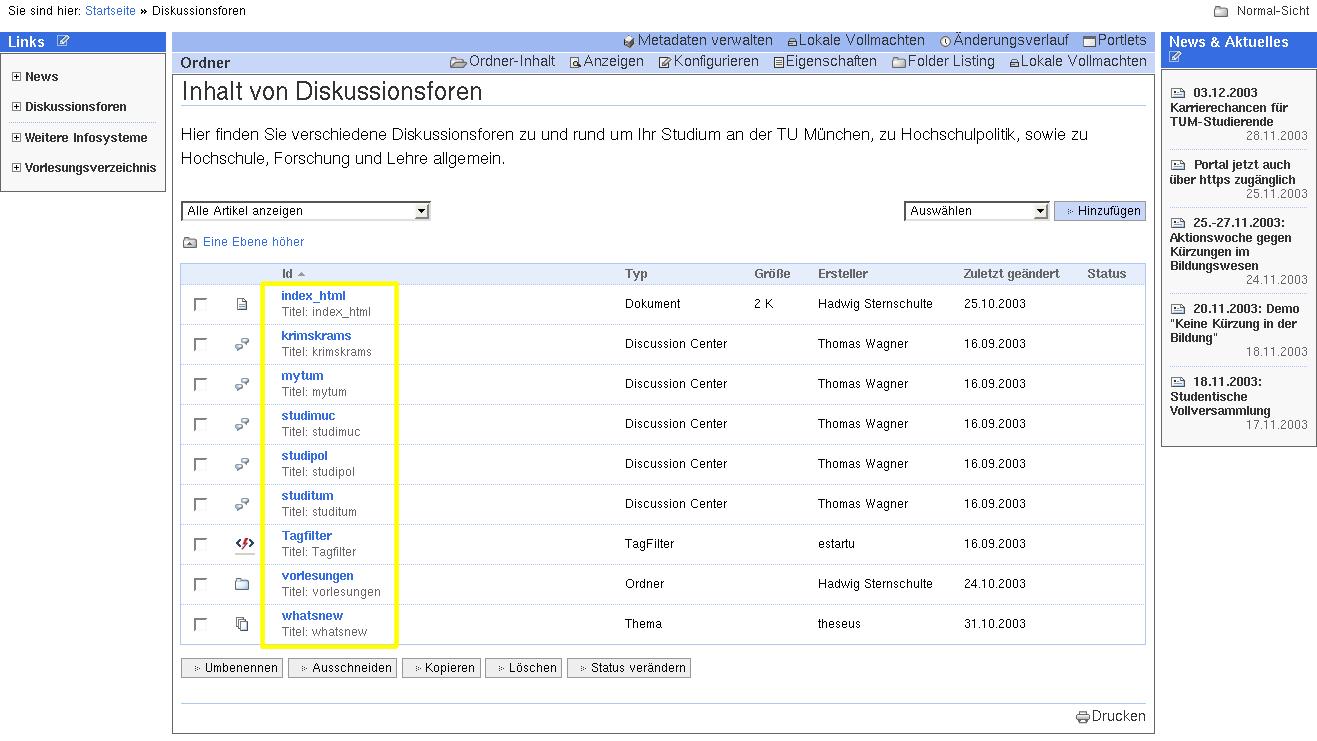Open the 'Alle Artikel anzeigen' dropdown
1317x741 pixels.
tap(305, 211)
